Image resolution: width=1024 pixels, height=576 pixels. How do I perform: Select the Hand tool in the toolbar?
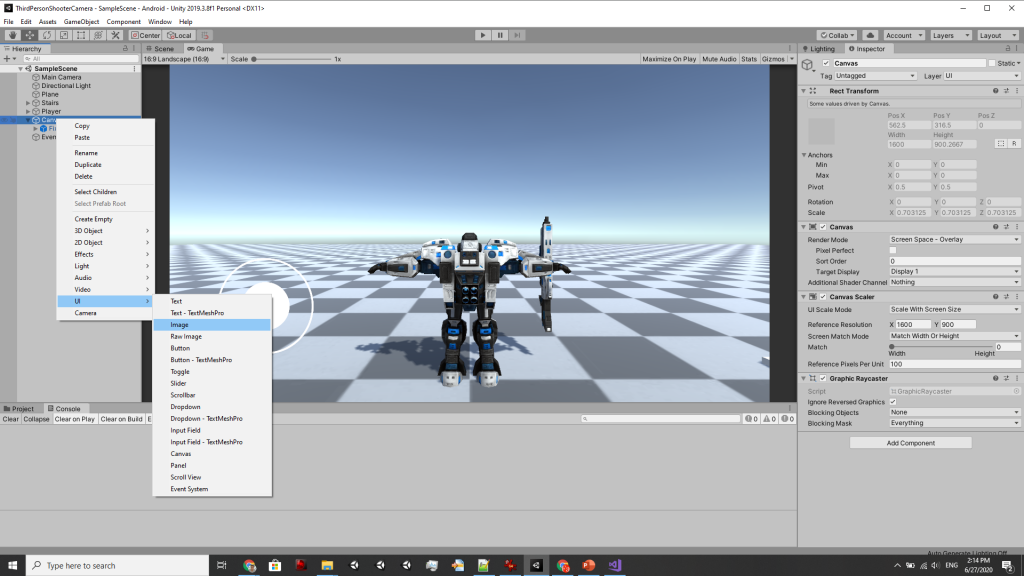click(x=12, y=35)
